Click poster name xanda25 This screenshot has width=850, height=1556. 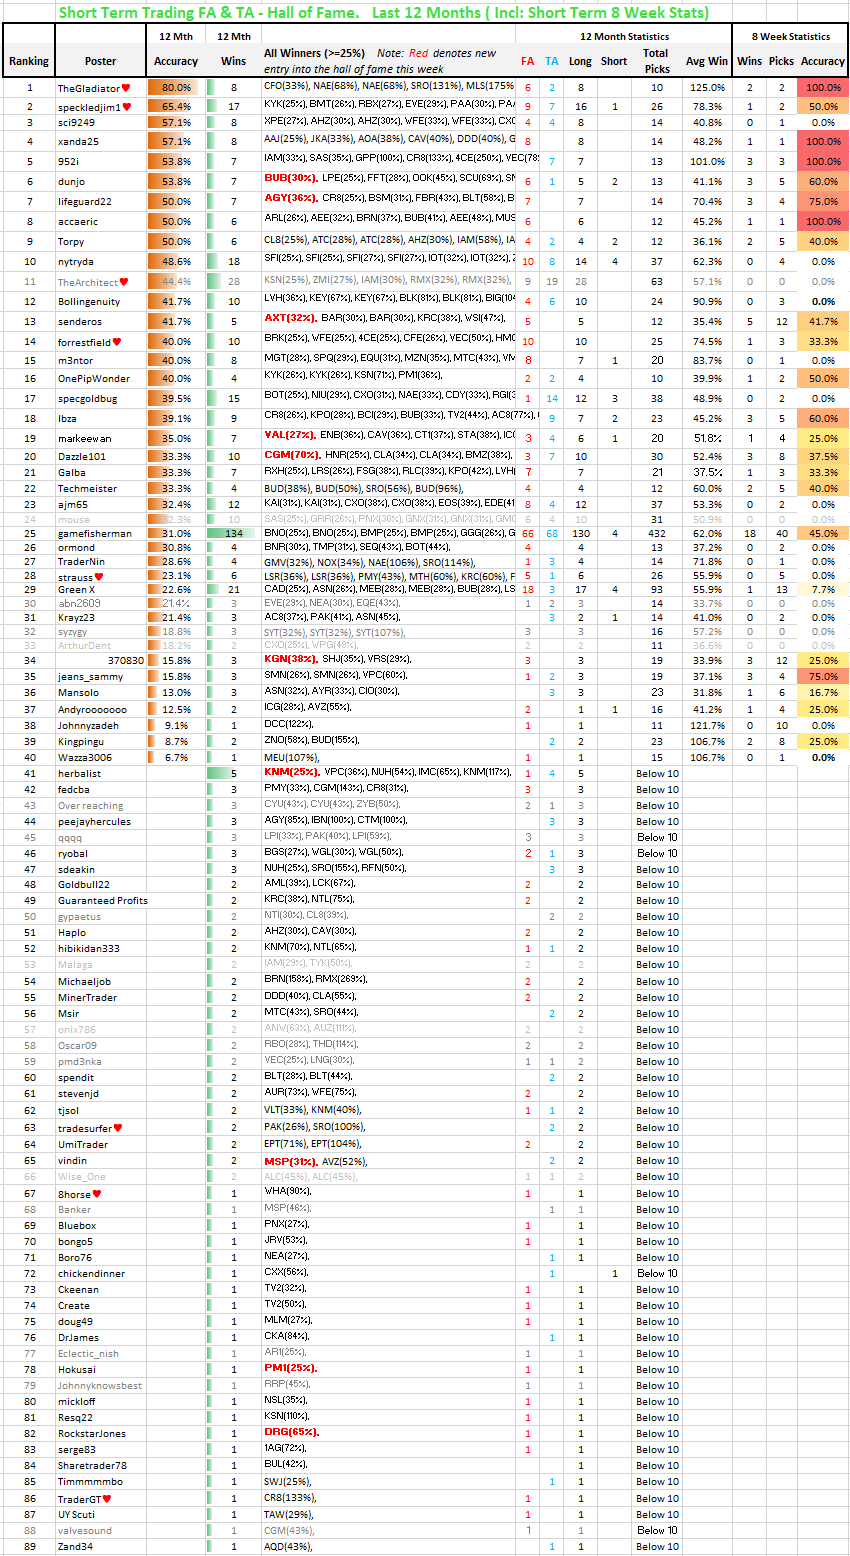pos(78,142)
